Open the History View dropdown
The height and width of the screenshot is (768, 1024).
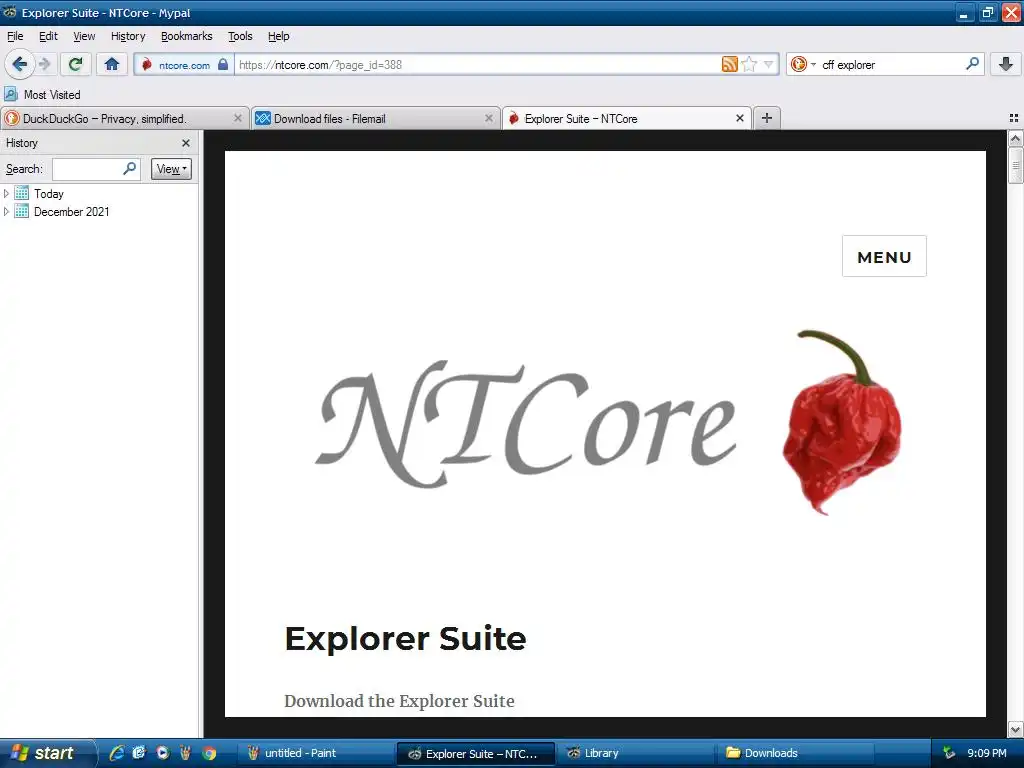click(171, 169)
